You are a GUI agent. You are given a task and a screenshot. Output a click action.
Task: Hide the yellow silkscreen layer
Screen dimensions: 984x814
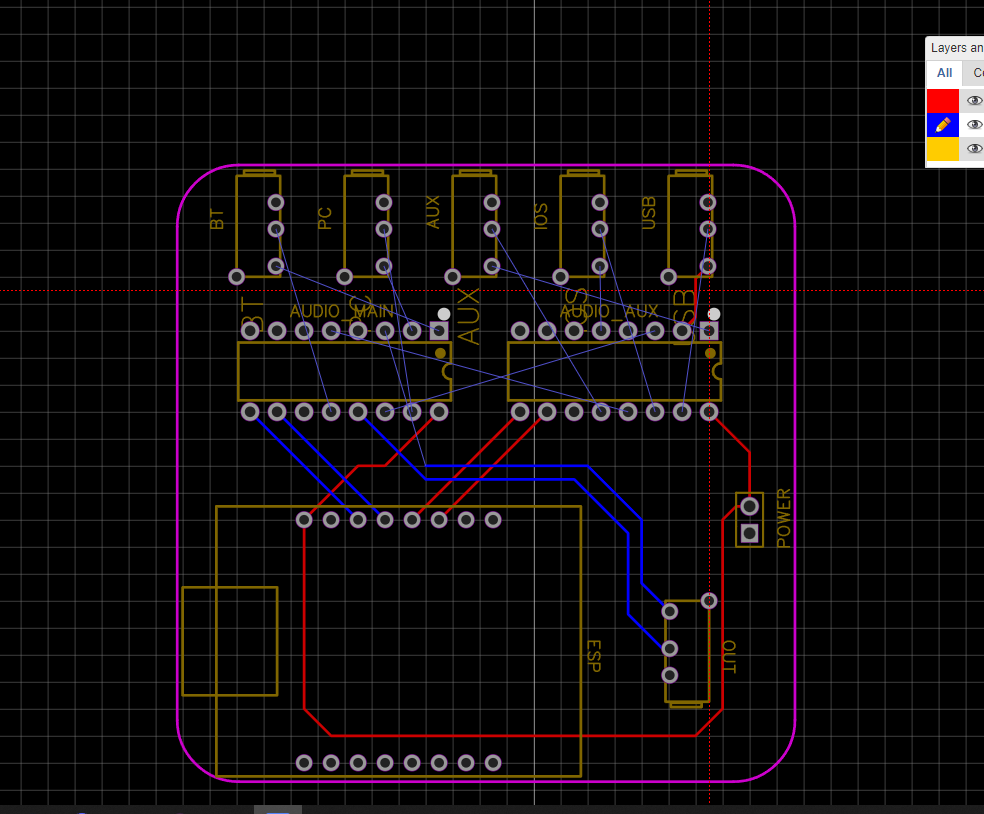tap(973, 148)
